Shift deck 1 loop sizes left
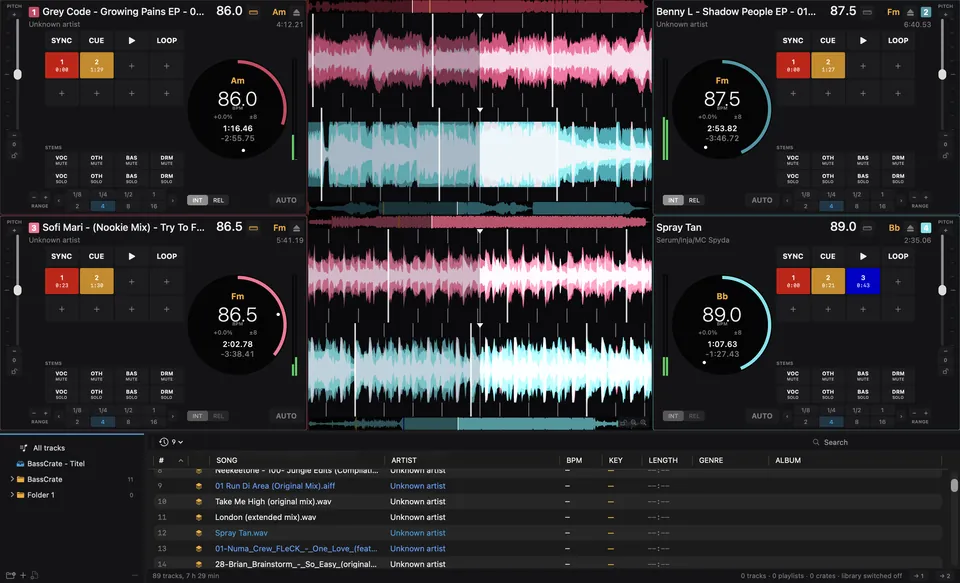The height and width of the screenshot is (583, 960). point(59,200)
